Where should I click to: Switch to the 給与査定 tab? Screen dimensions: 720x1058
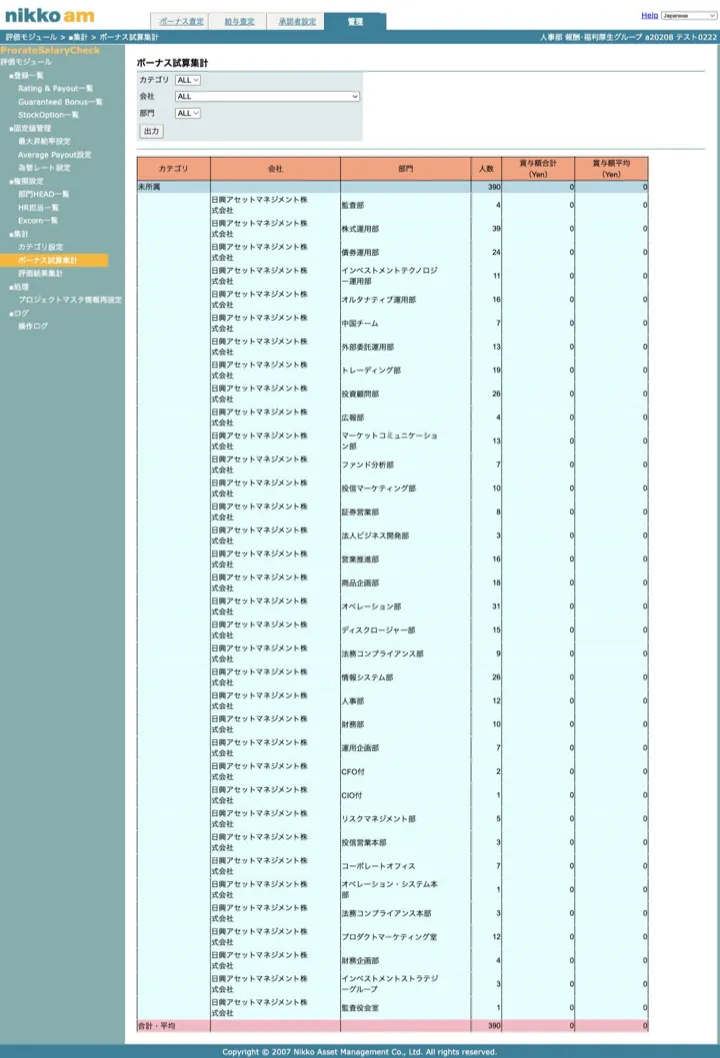click(x=239, y=22)
